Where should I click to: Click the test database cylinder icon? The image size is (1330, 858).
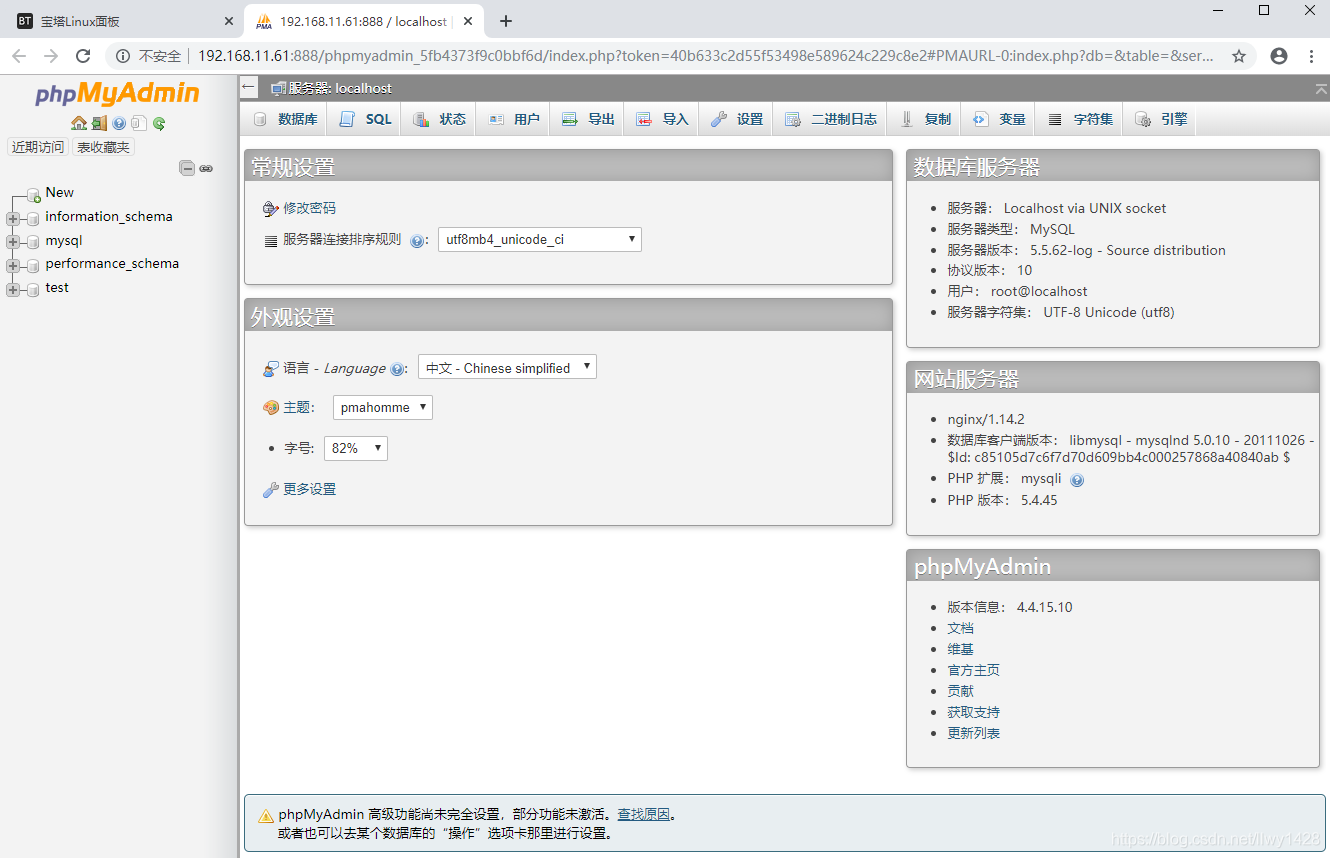(x=34, y=288)
